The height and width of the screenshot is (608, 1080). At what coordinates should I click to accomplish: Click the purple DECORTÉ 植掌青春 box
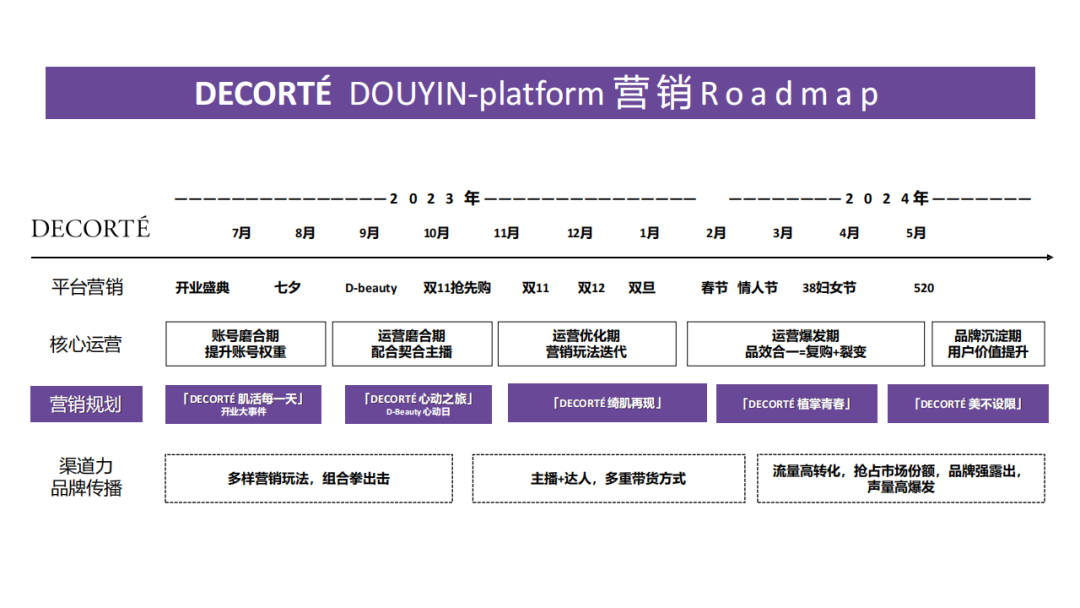tap(796, 403)
